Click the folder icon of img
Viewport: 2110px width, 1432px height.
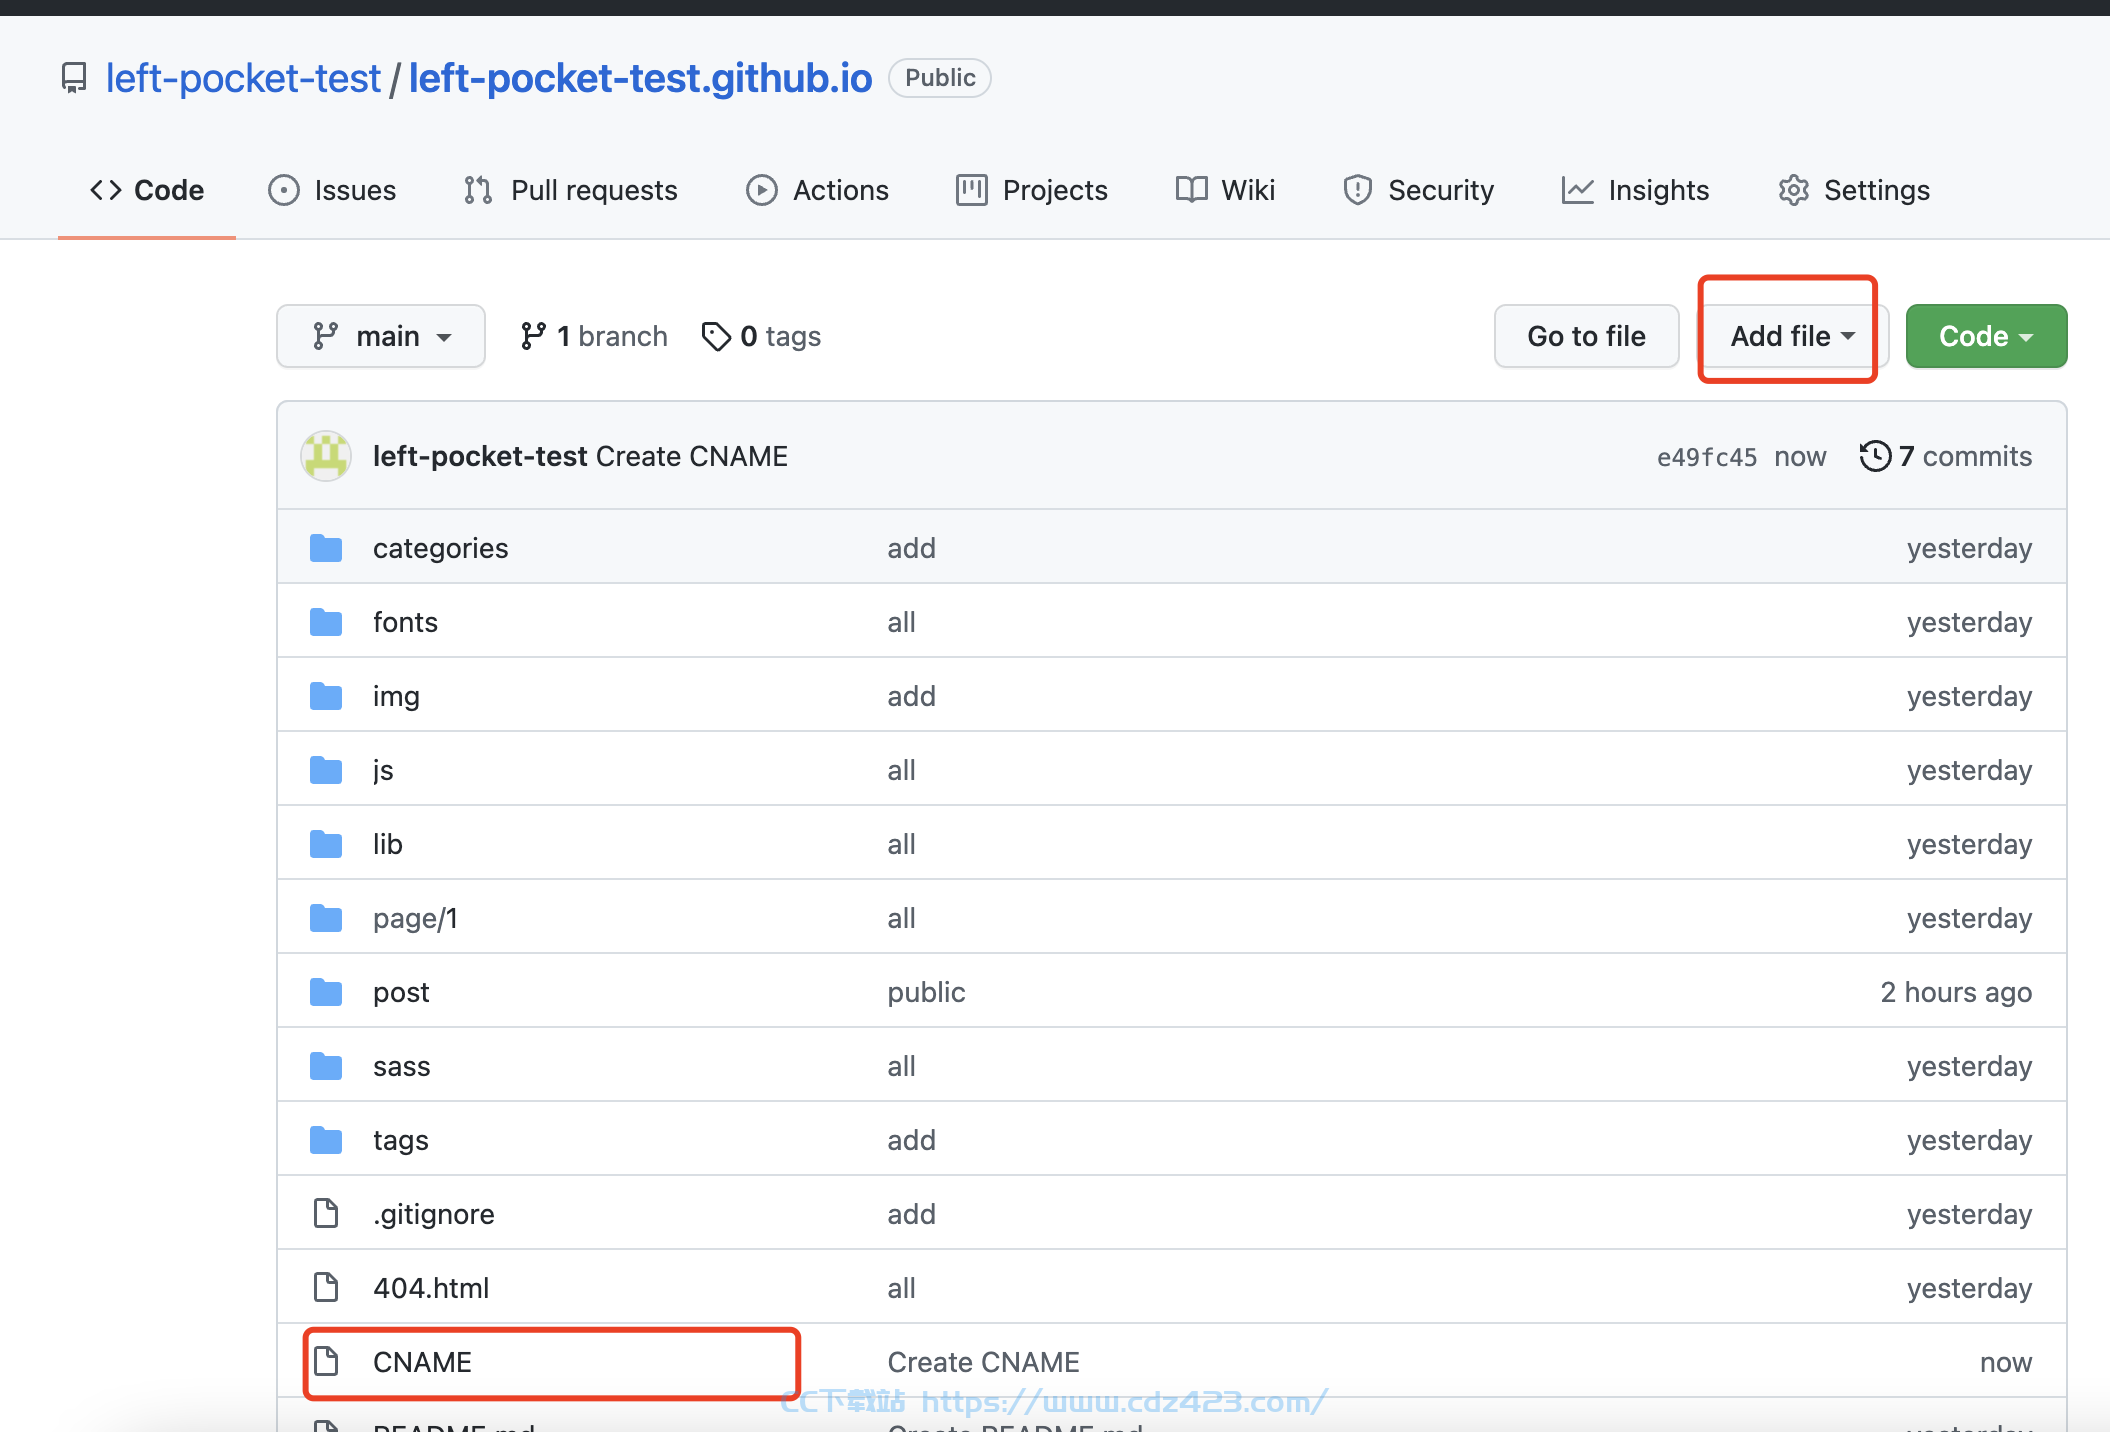click(326, 696)
